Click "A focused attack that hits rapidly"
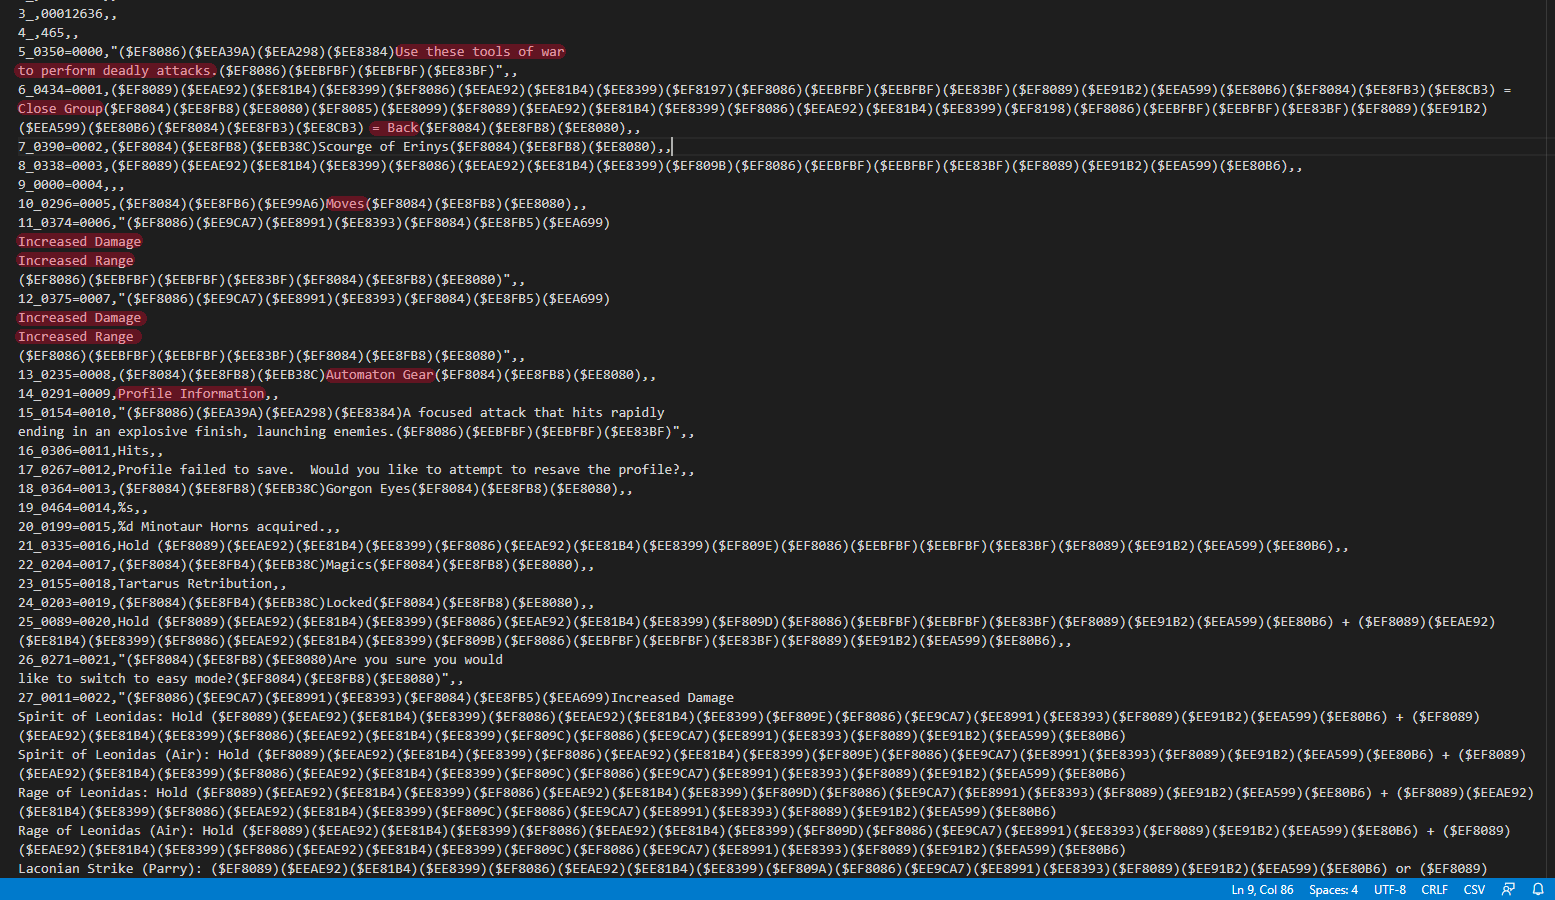Image resolution: width=1555 pixels, height=900 pixels. (x=534, y=413)
